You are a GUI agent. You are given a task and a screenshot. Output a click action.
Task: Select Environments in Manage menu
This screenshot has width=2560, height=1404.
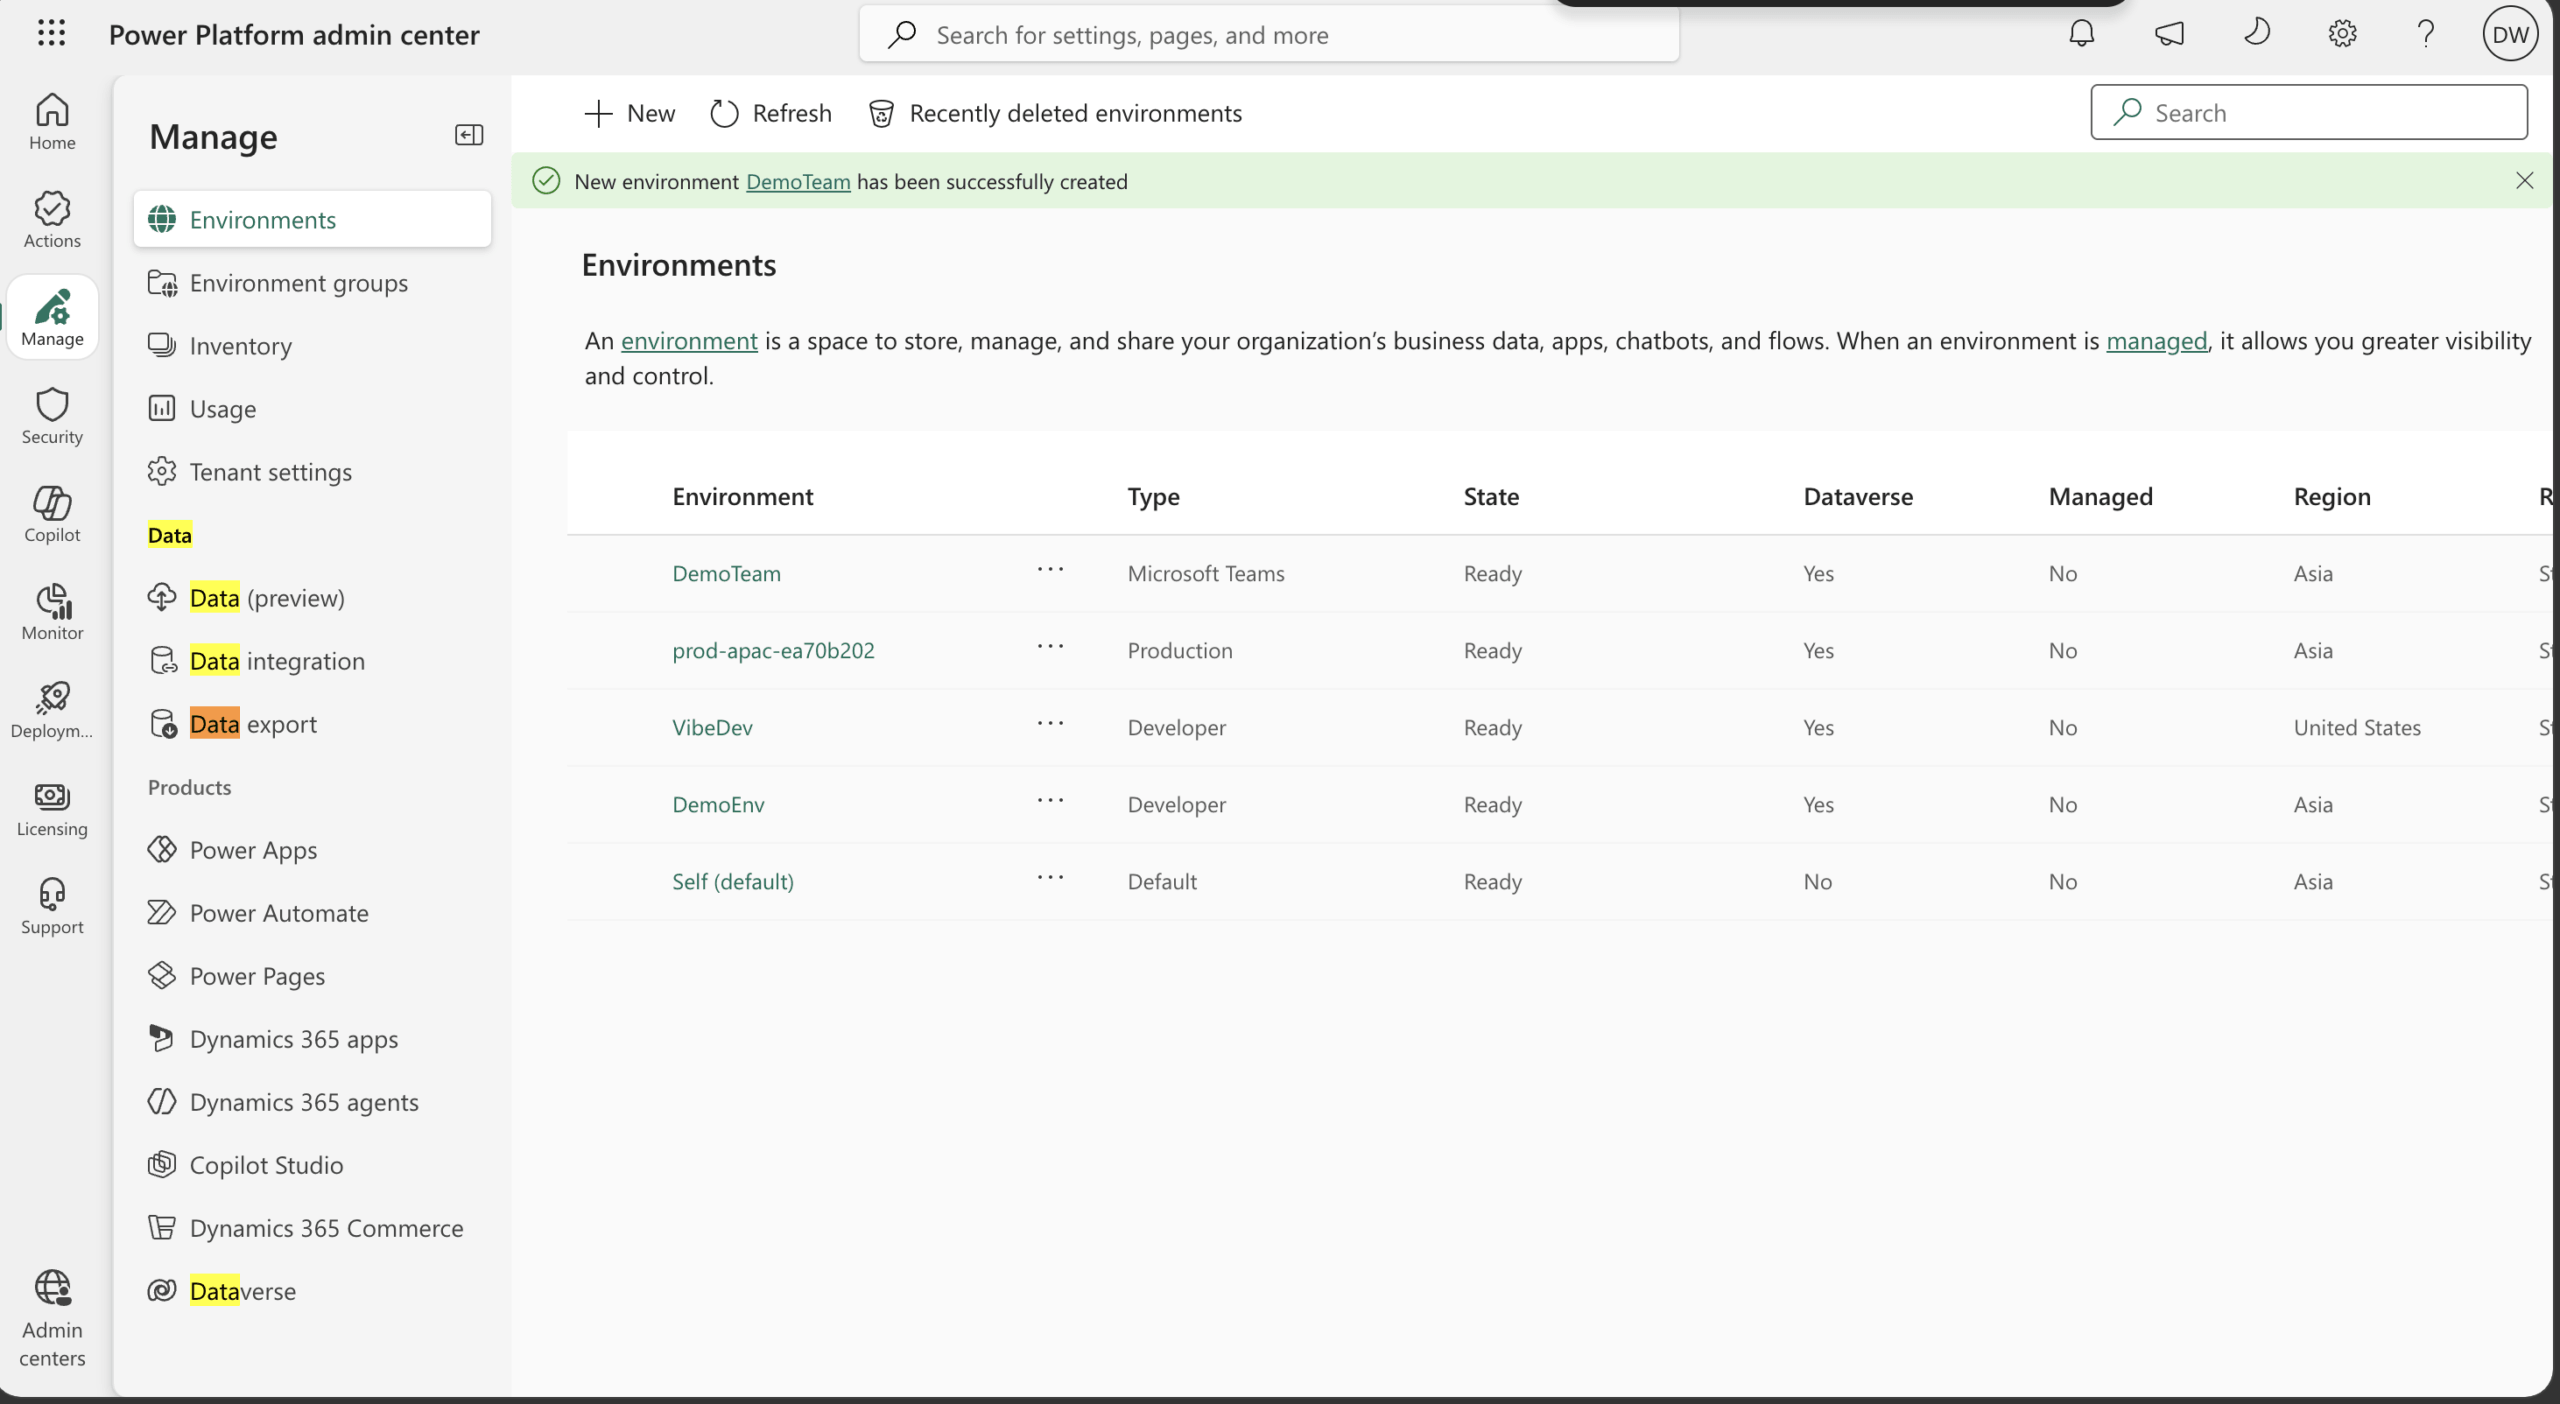tap(312, 219)
